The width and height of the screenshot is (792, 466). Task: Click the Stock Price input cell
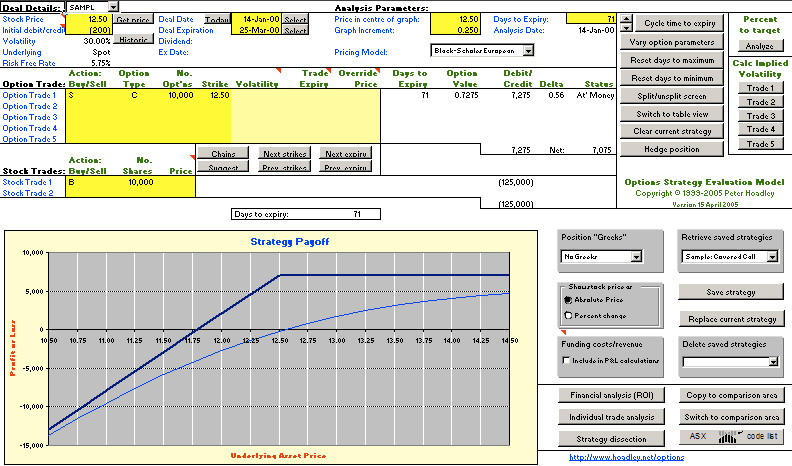[x=86, y=19]
